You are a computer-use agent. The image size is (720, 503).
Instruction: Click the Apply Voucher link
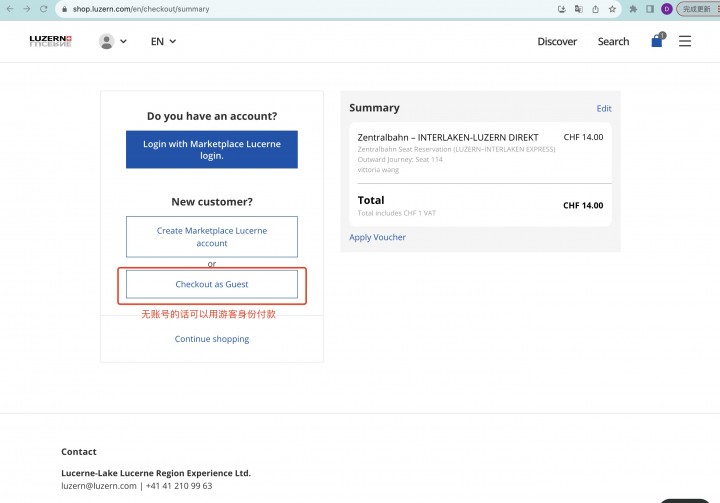click(377, 237)
